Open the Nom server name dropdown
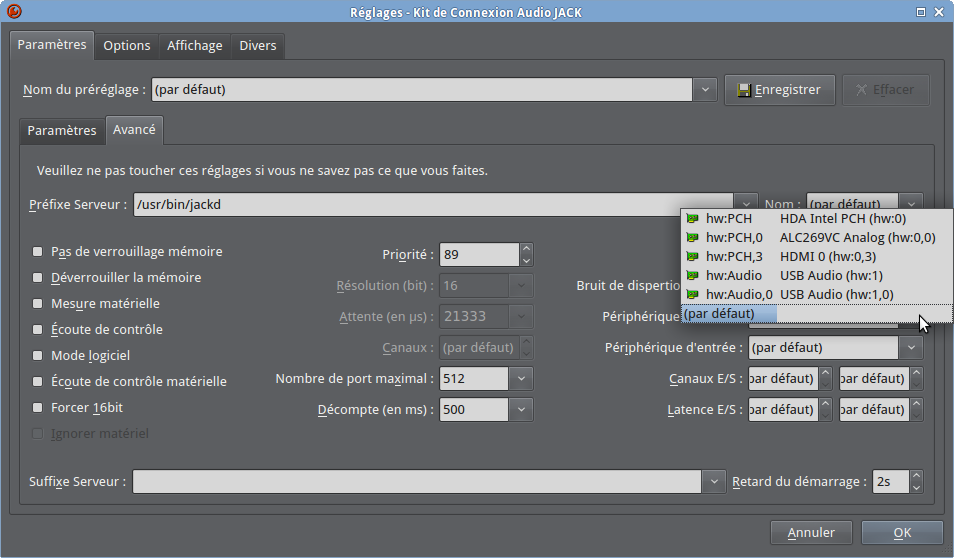This screenshot has height=558, width=954. [x=911, y=201]
